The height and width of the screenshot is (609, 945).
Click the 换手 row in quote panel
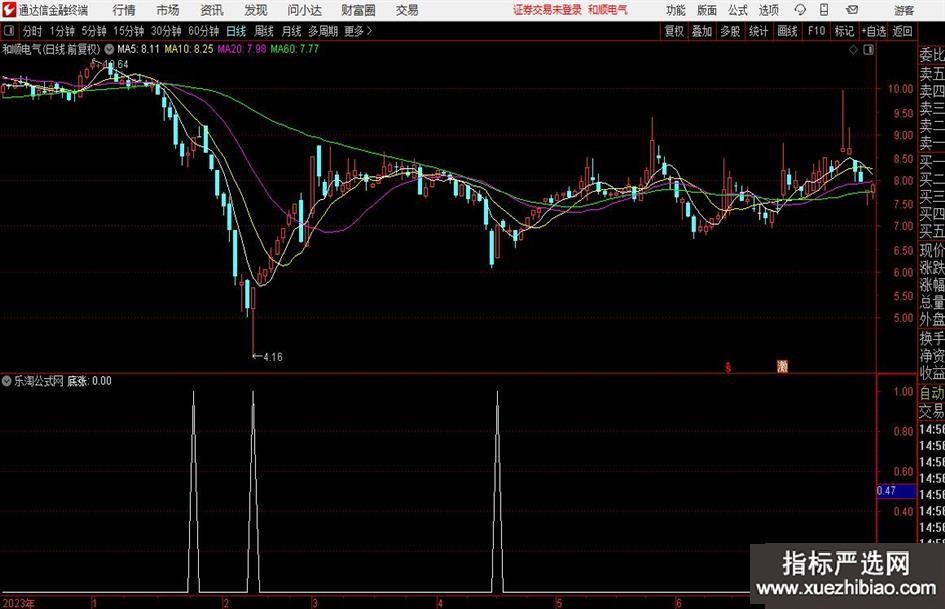point(932,338)
